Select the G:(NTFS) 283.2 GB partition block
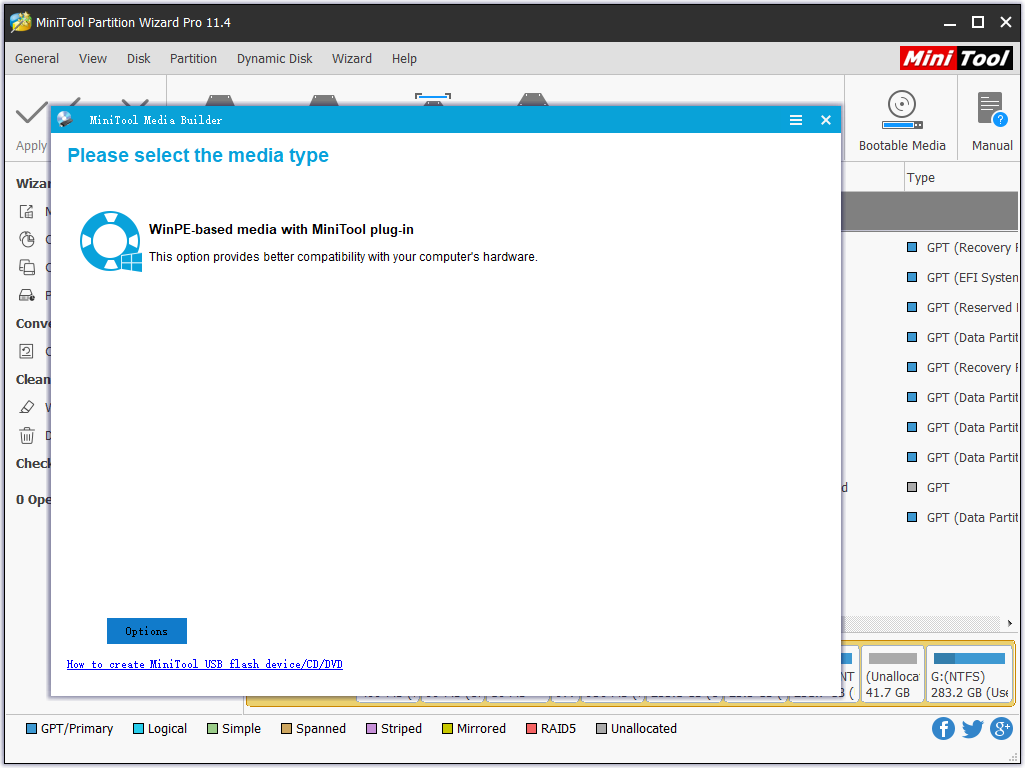Viewport: 1025px width, 768px height. (969, 675)
